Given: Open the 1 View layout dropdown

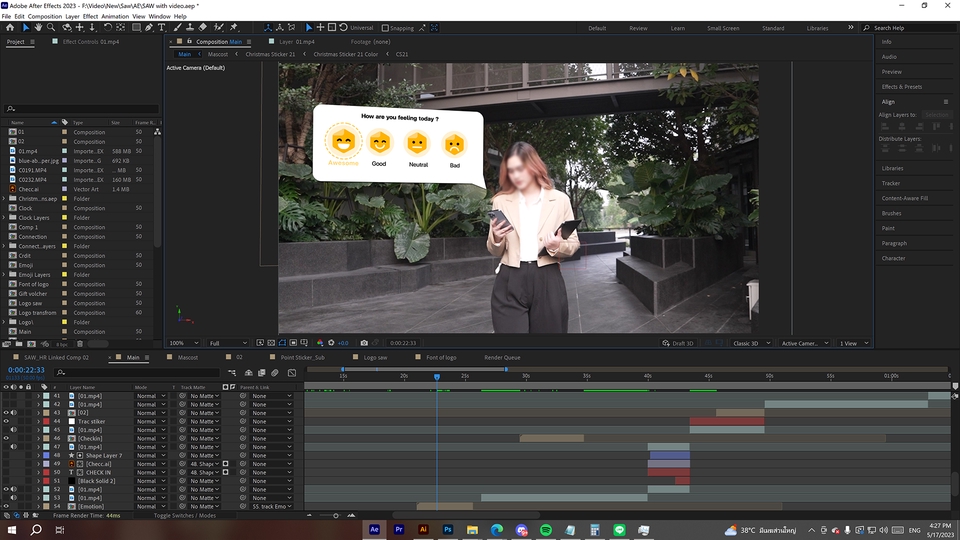Looking at the screenshot, I should (853, 343).
